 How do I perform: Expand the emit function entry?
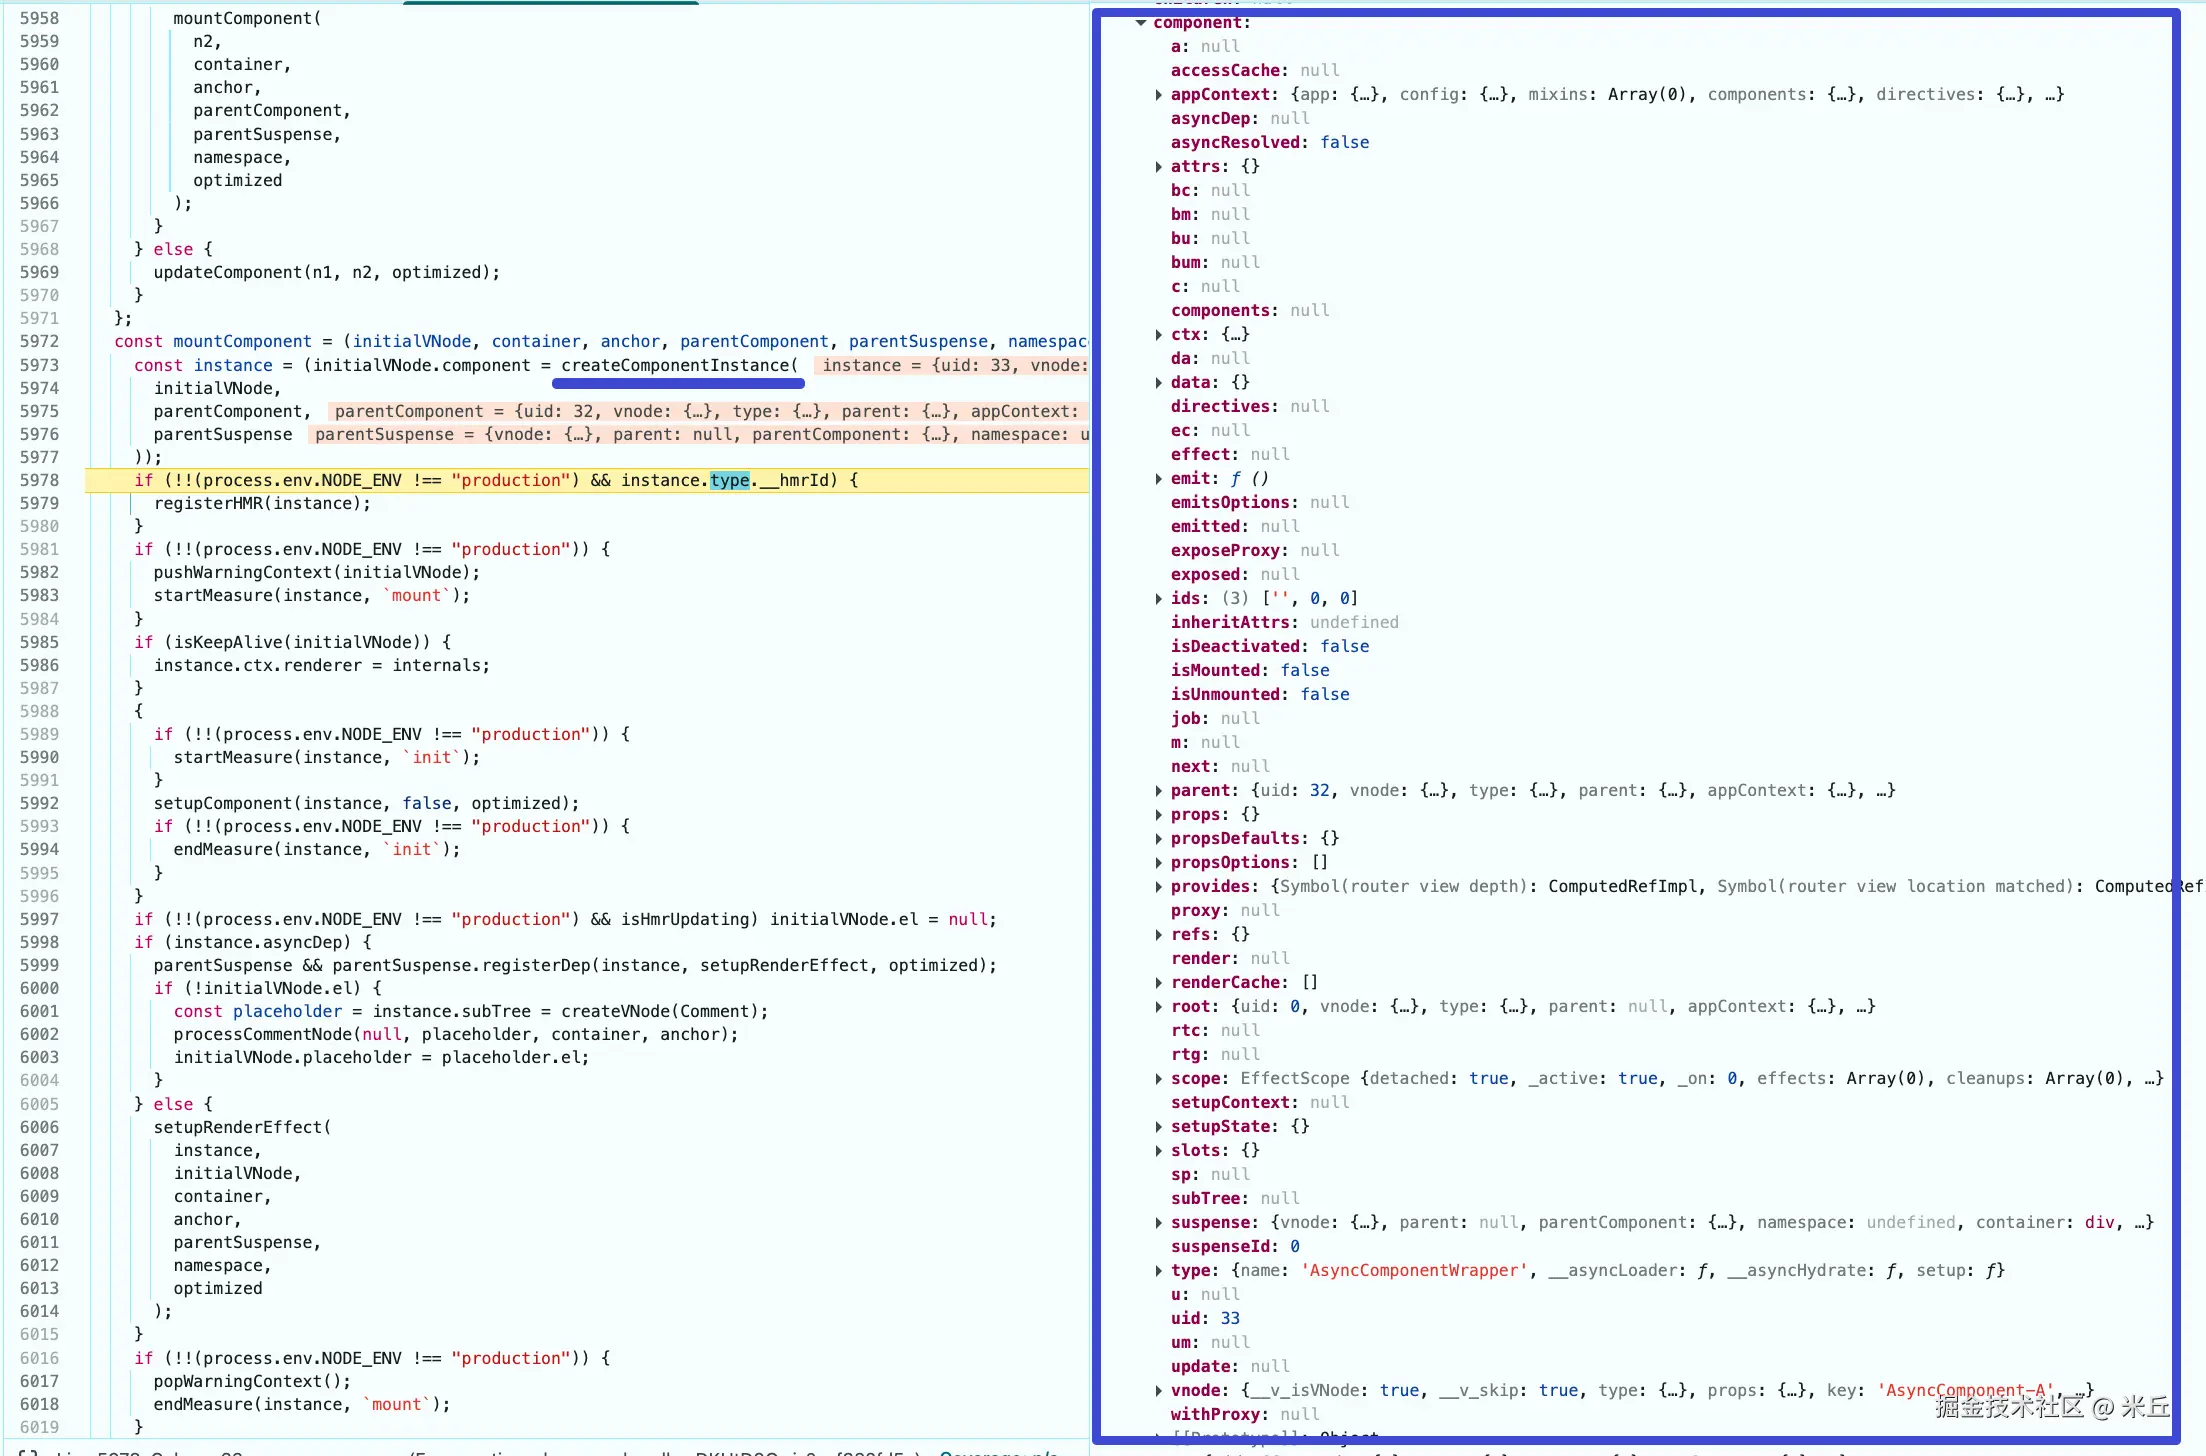coord(1158,479)
